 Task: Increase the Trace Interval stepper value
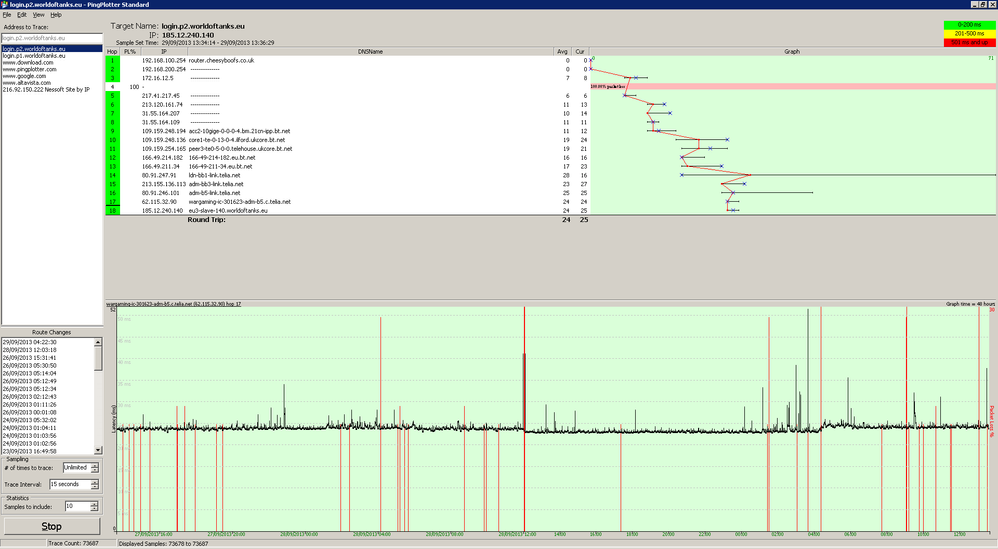95,482
